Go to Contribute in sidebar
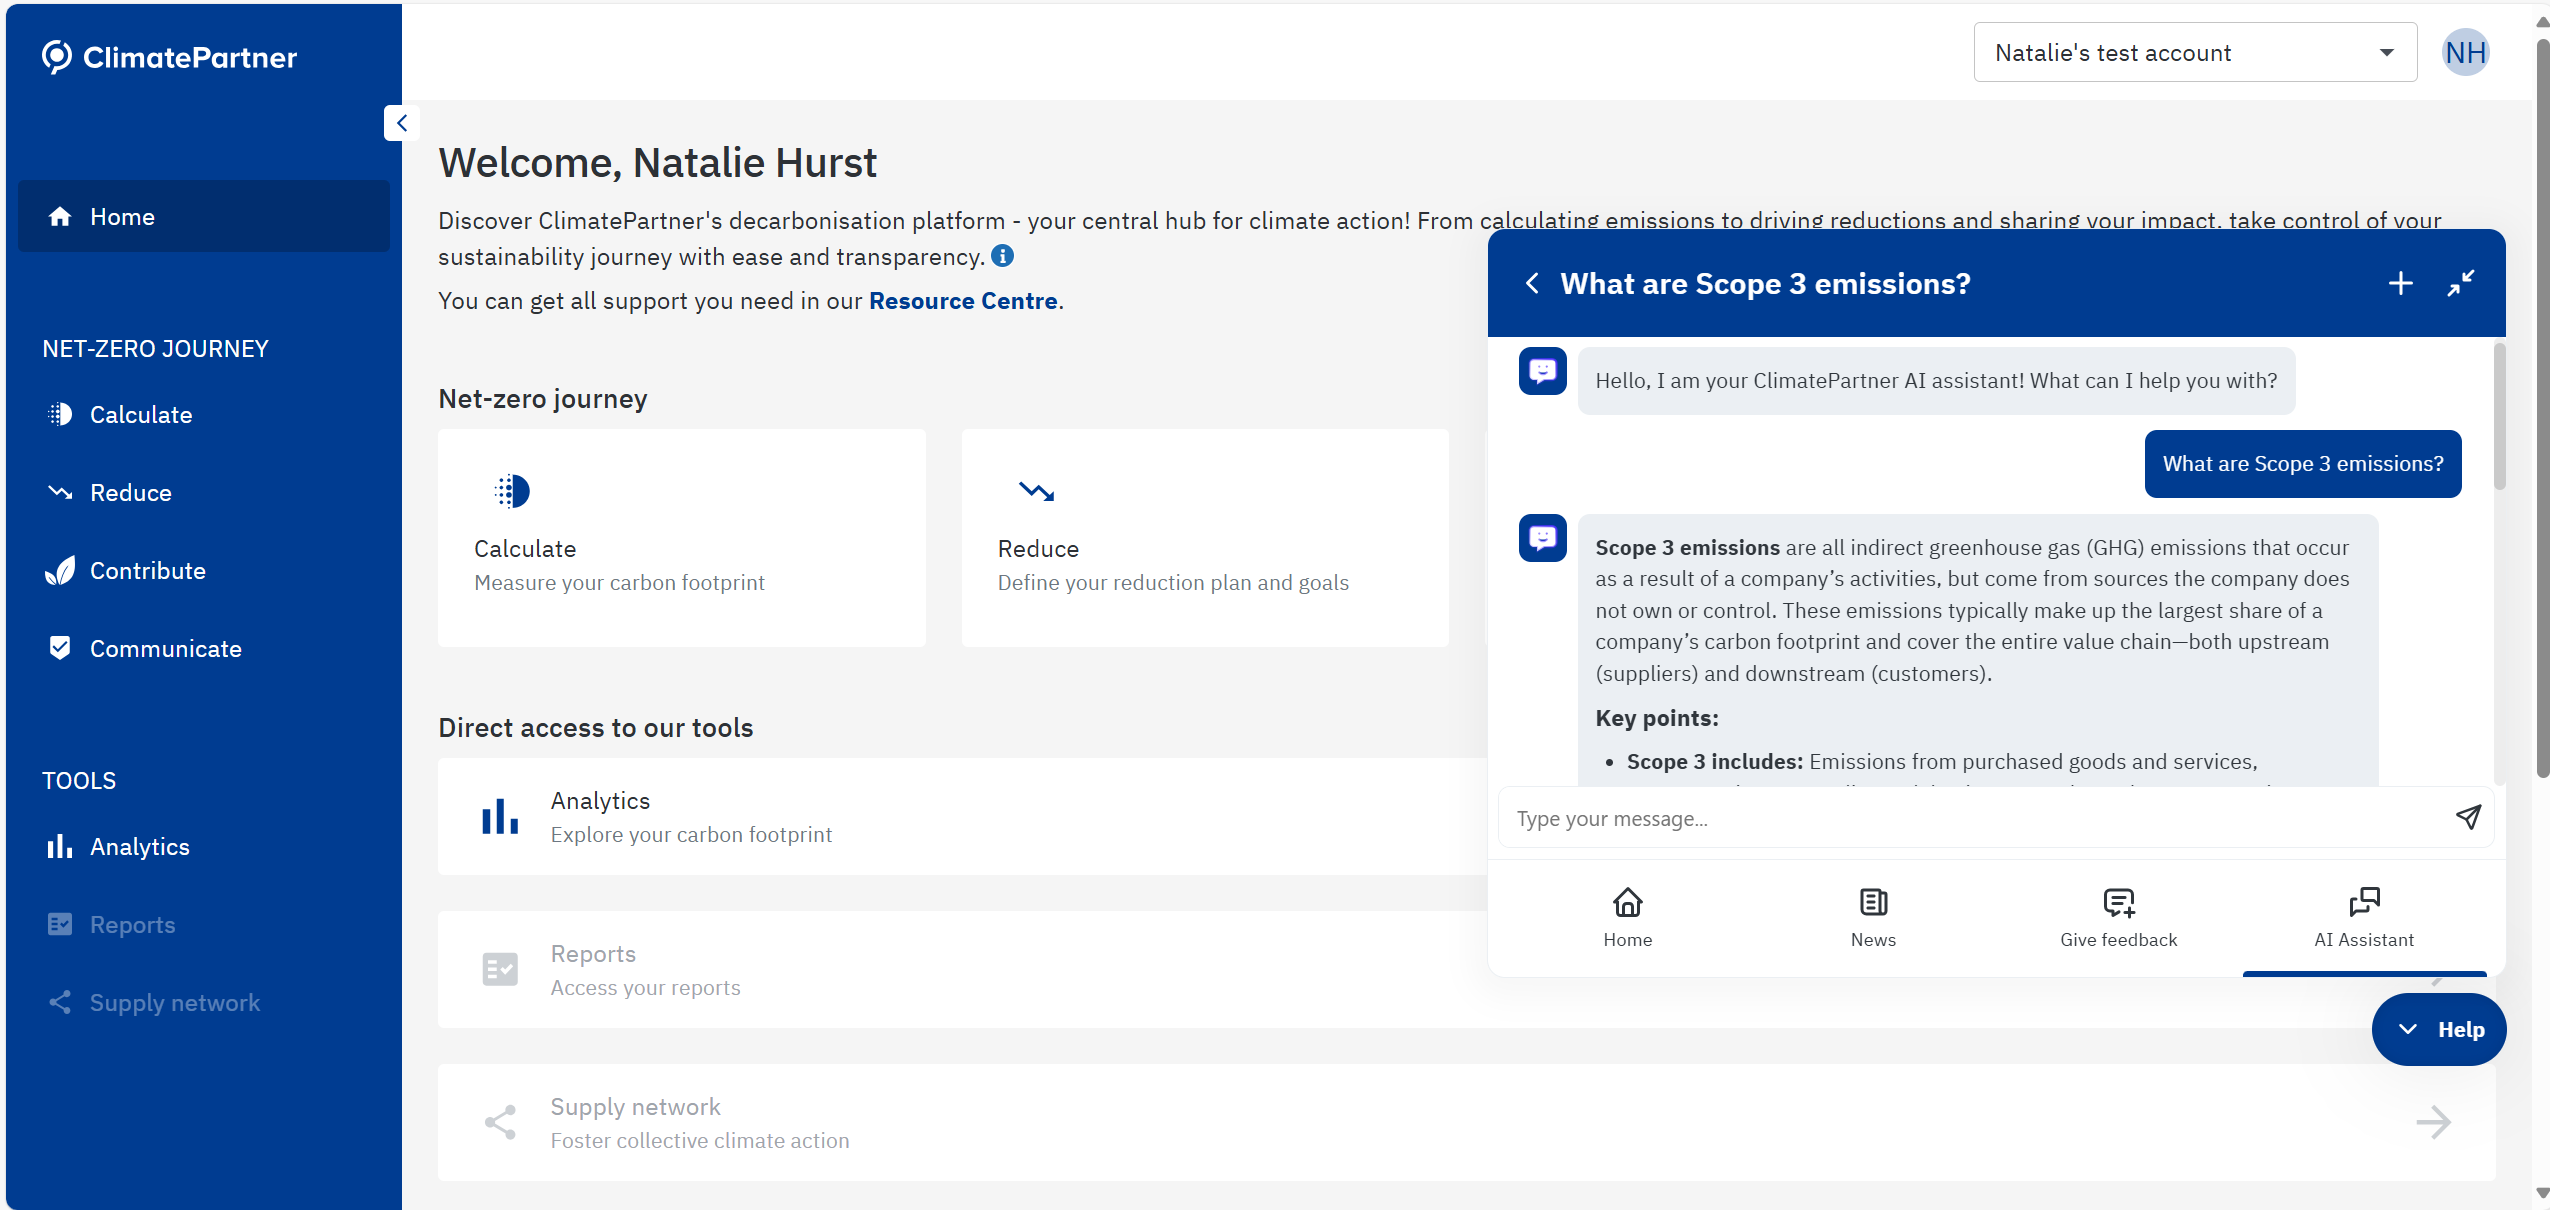This screenshot has width=2550, height=1210. pos(147,571)
